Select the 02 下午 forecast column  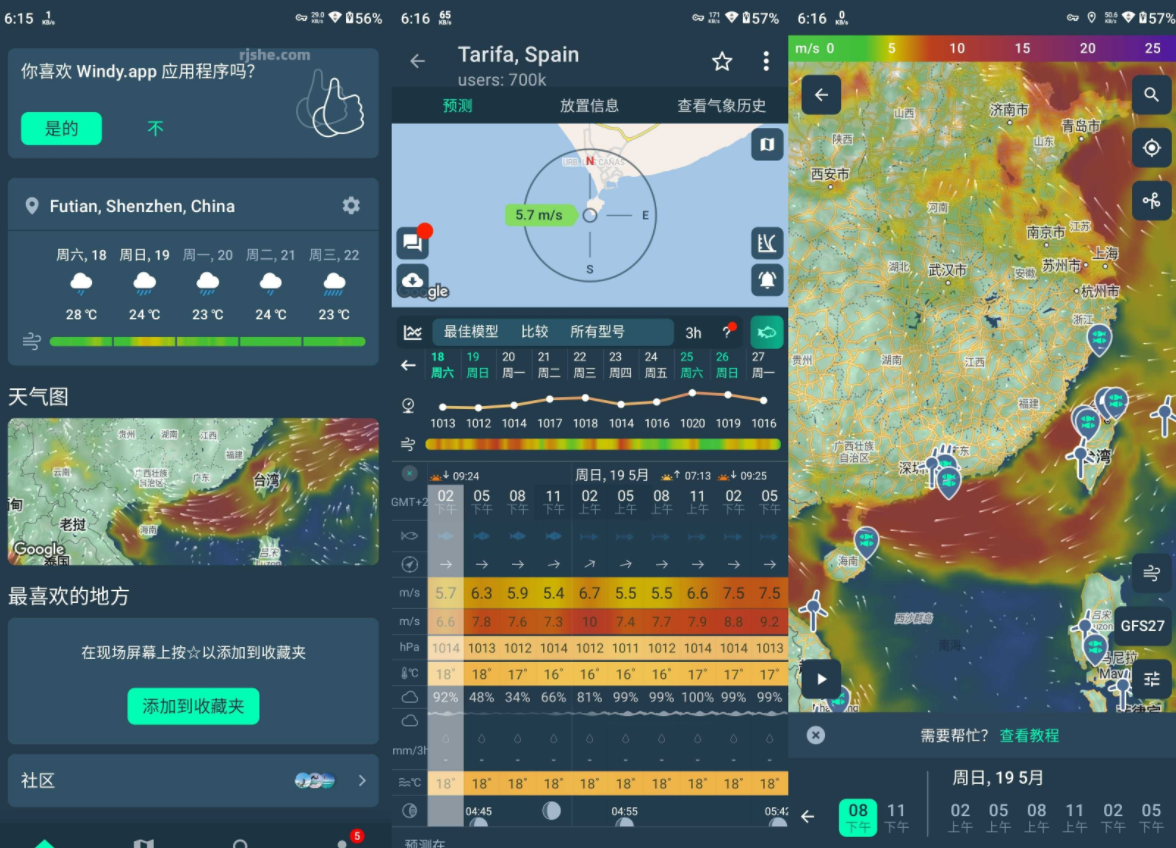446,501
